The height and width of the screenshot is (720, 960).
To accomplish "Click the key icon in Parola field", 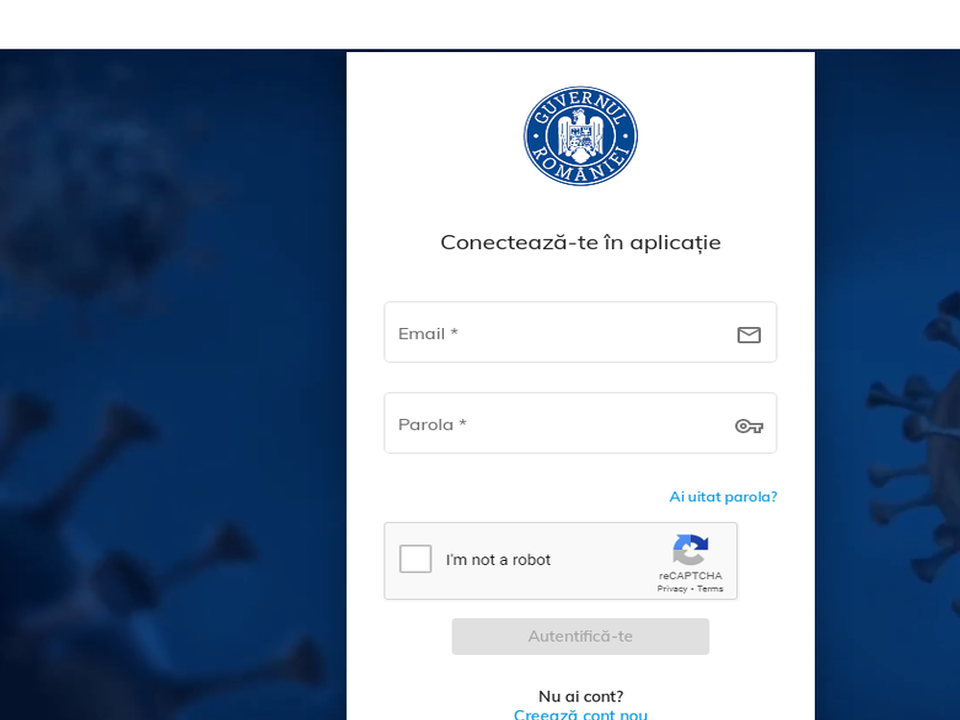I will (749, 426).
